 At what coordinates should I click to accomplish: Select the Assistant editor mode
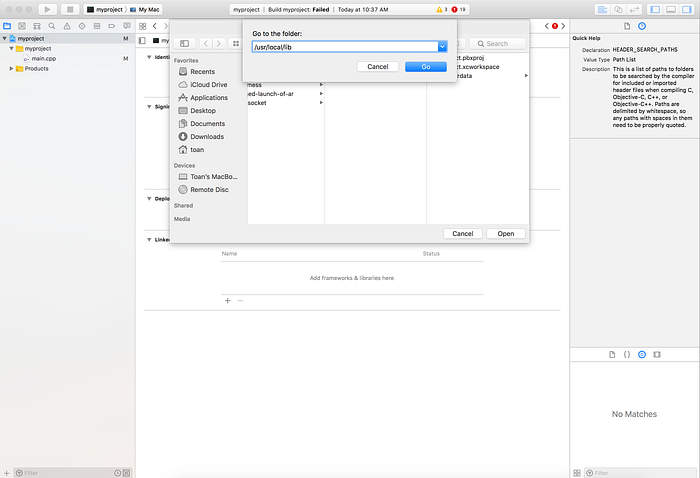pos(618,9)
